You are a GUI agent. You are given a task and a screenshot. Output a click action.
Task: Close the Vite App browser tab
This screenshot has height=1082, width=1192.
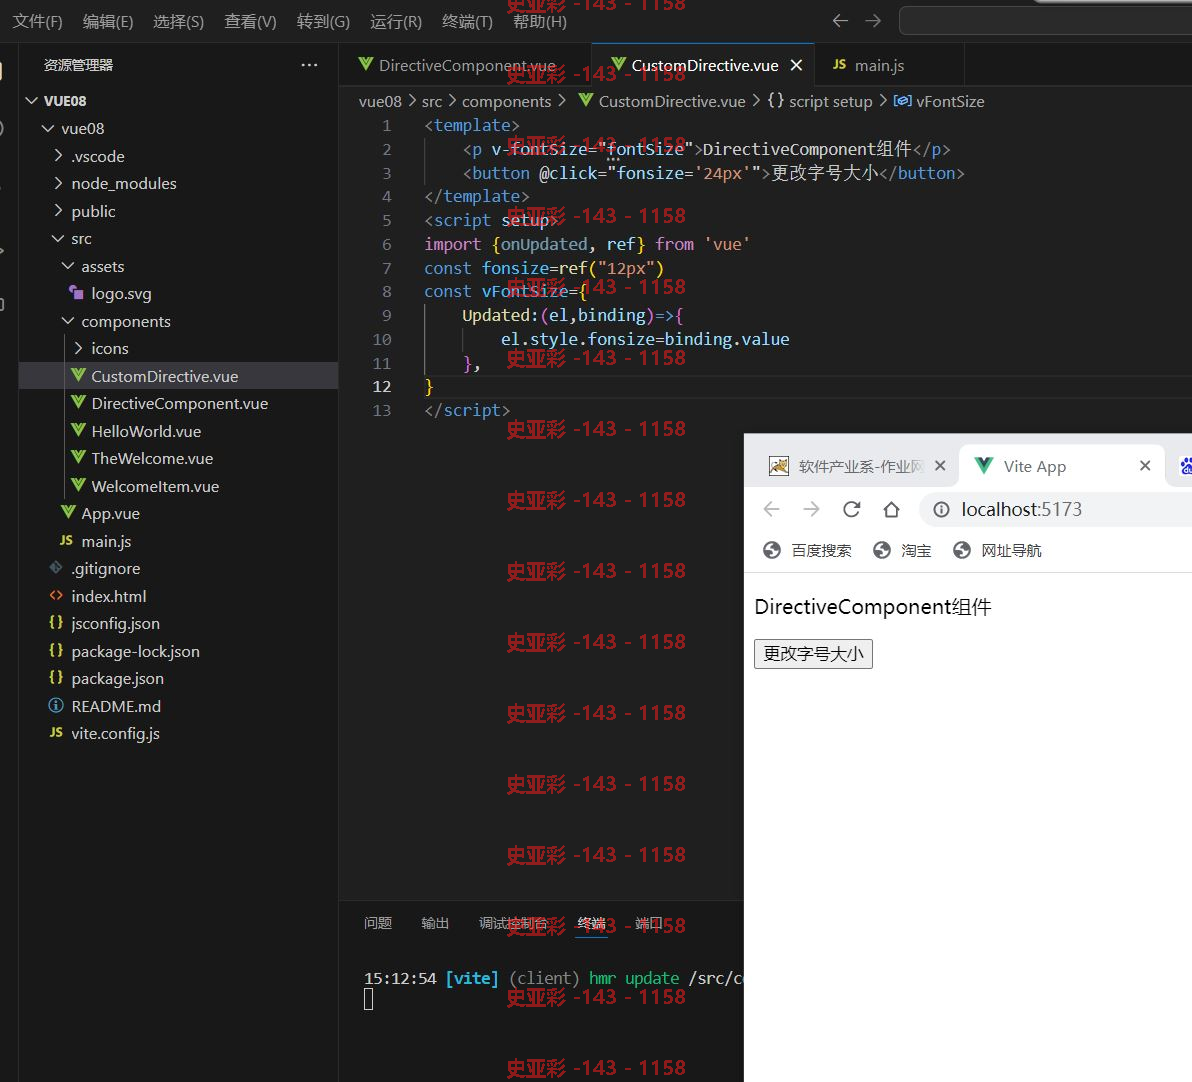point(1145,465)
